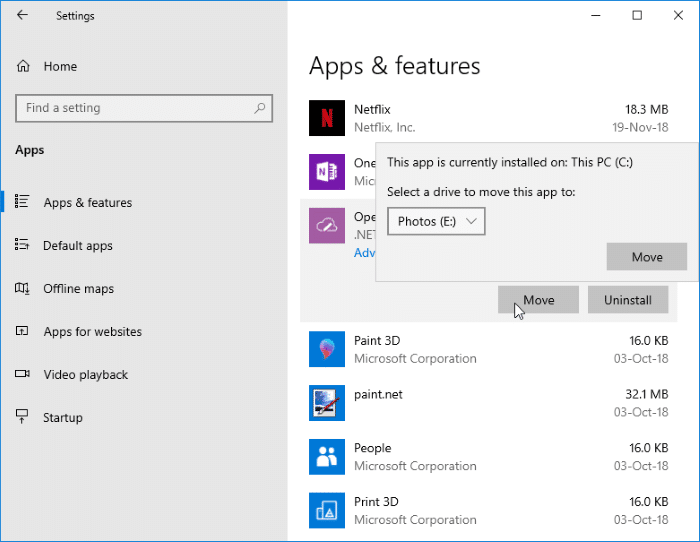
Task: Click the Default apps sidebar icon
Action: [22, 244]
